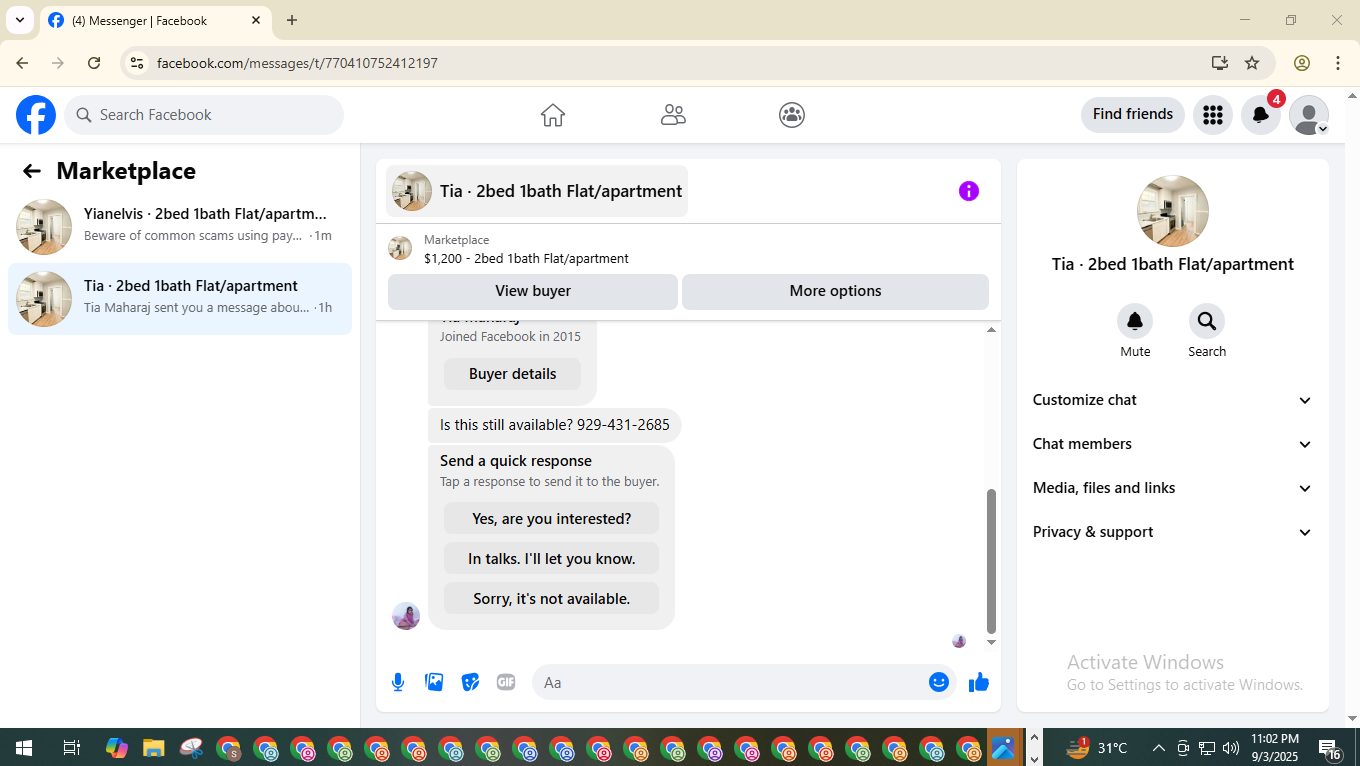
Task: Focus the Search Facebook field
Action: coord(204,115)
